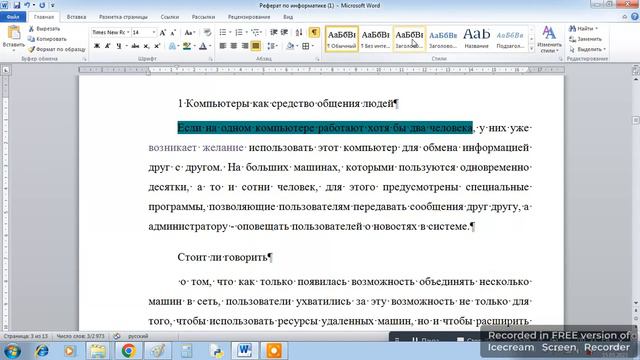Apply paragraph shading fill color
The image size is (640, 360).
(x=290, y=46)
